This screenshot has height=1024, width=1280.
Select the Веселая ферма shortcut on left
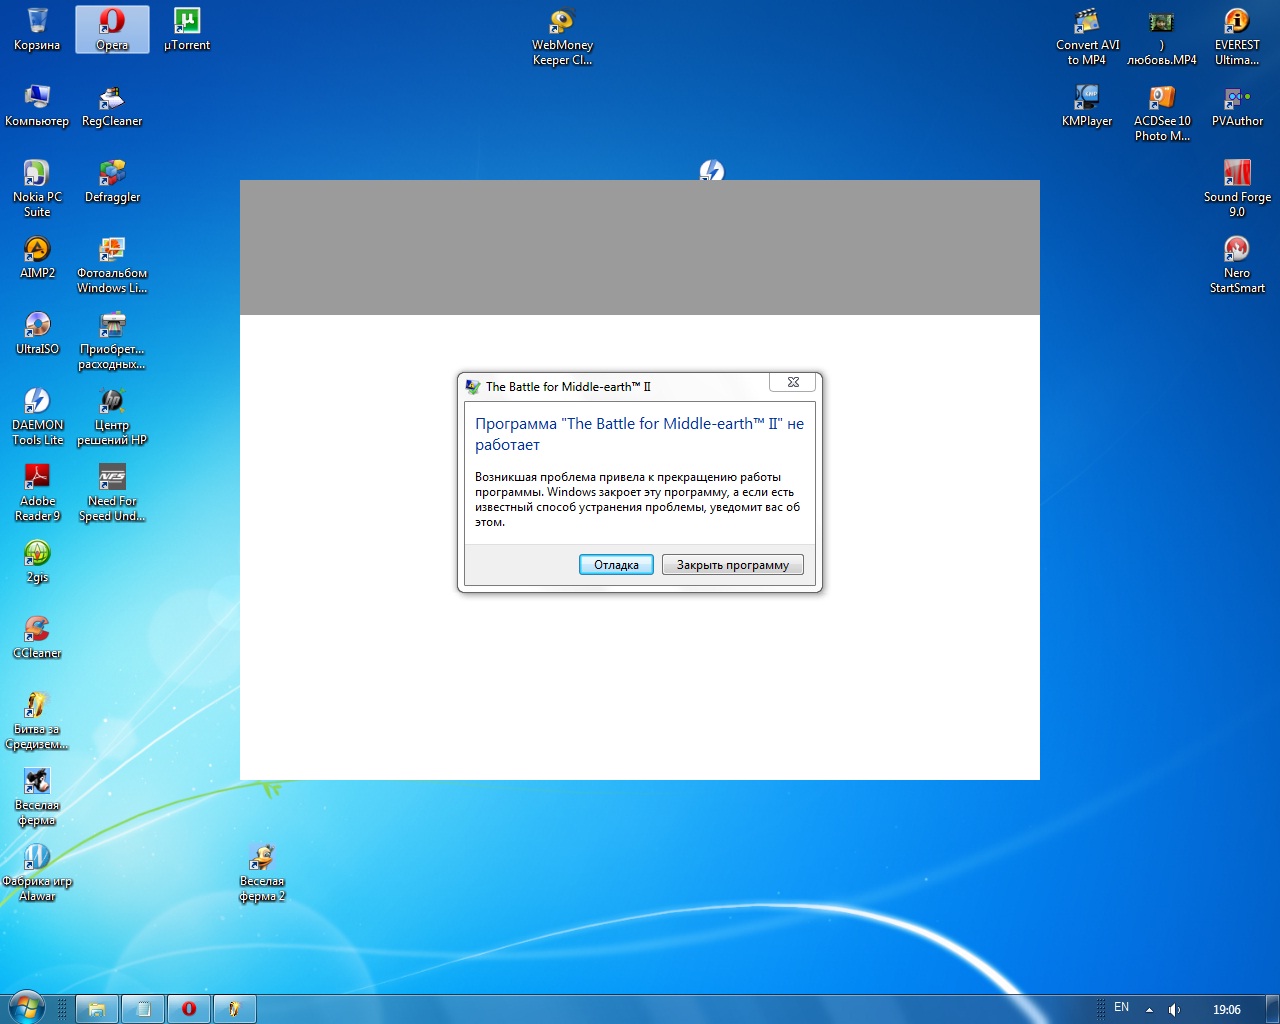point(37,796)
